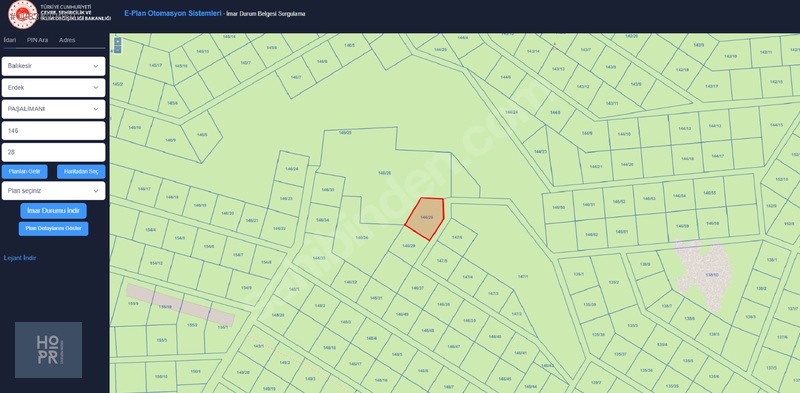
Task: Select parcel 154/8 on the map
Action: coord(266,262)
